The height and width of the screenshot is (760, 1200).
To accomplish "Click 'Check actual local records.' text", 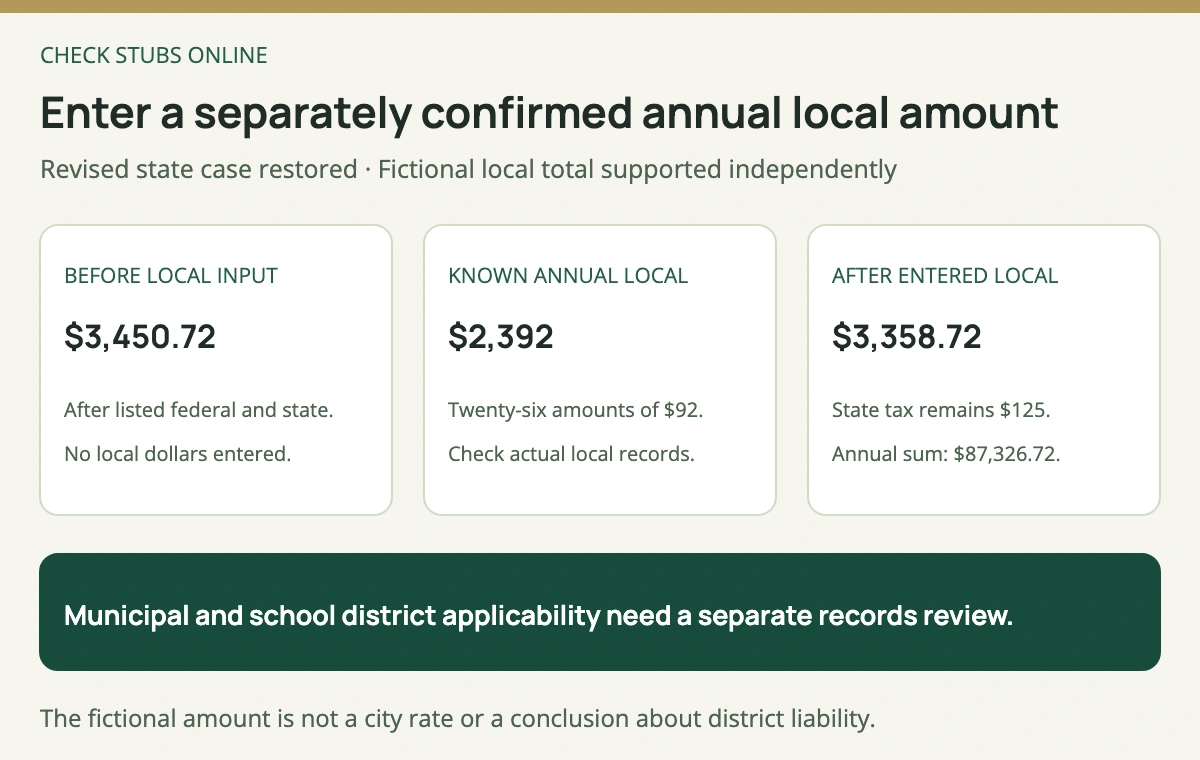I will point(571,454).
